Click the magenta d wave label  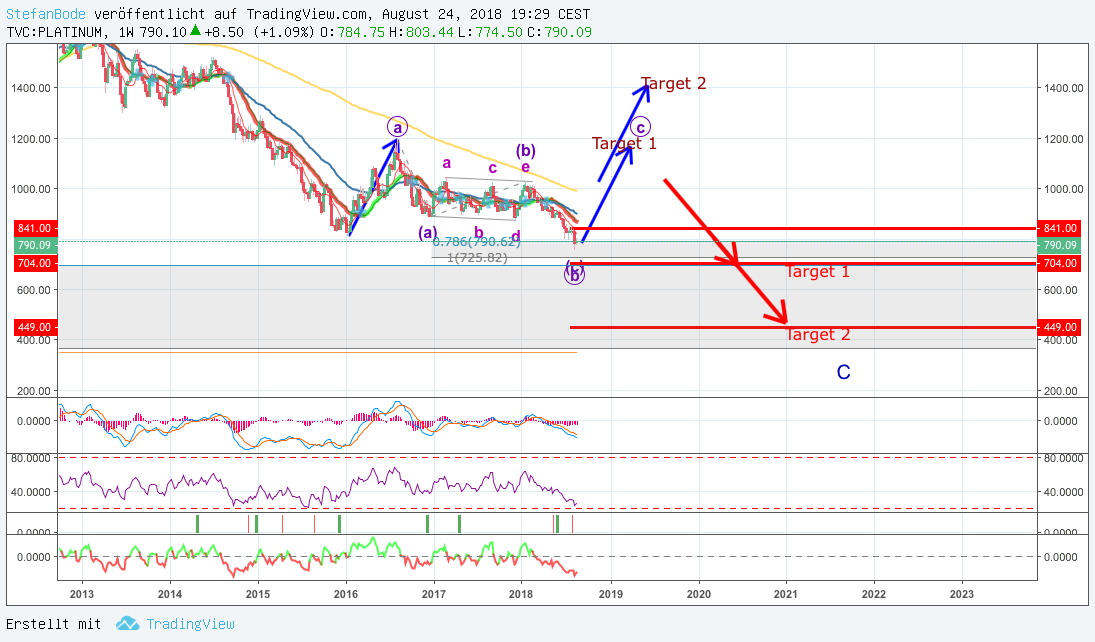(515, 237)
